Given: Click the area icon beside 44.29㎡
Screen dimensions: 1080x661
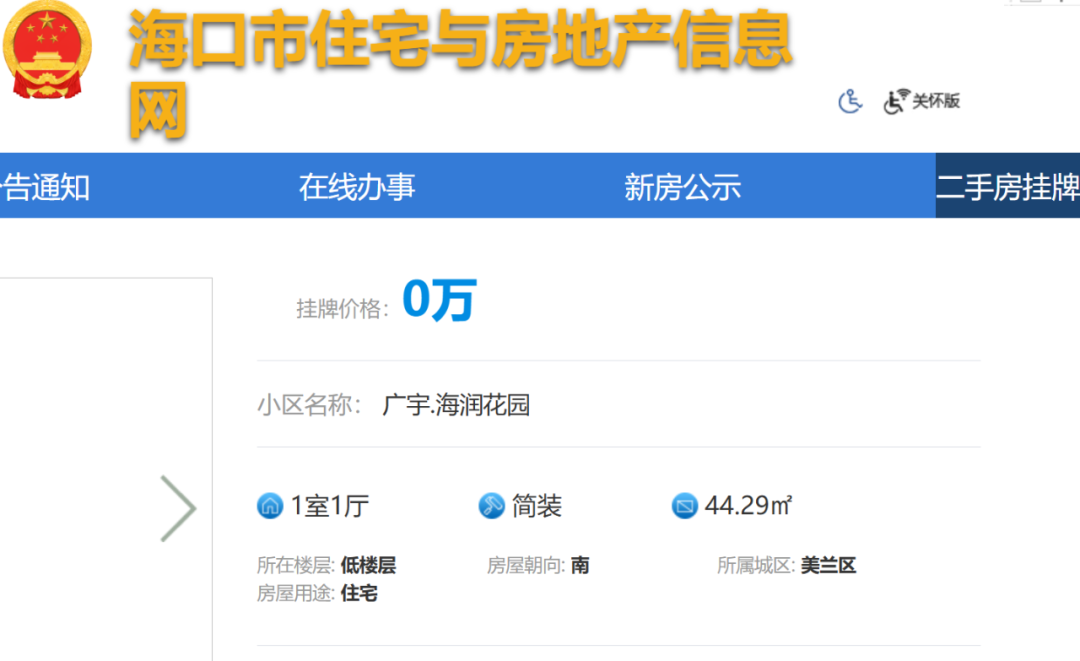Looking at the screenshot, I should [684, 506].
